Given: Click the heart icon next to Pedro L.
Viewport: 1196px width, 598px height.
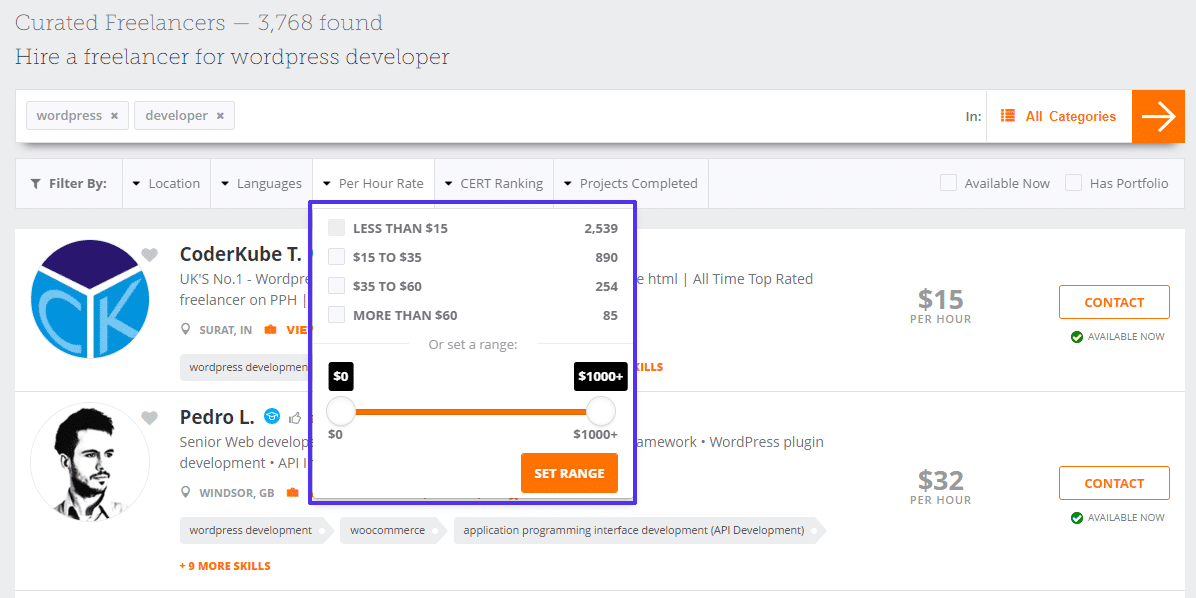Looking at the screenshot, I should pyautogui.click(x=150, y=417).
